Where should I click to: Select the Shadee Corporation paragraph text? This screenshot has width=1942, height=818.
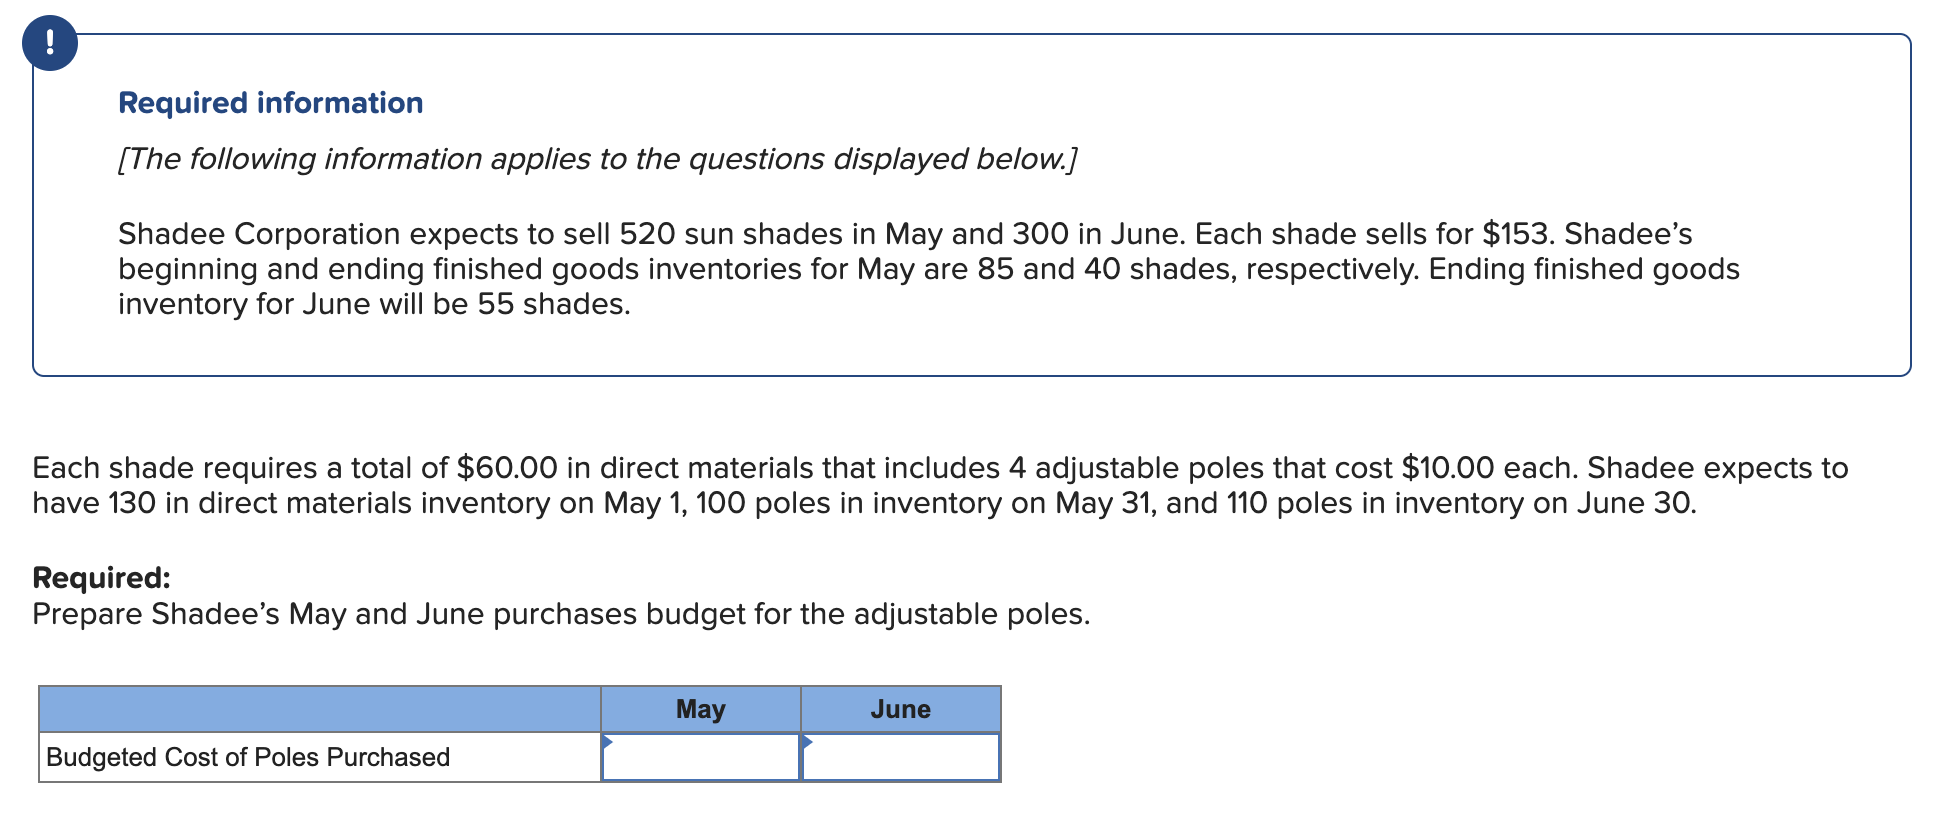(x=900, y=268)
